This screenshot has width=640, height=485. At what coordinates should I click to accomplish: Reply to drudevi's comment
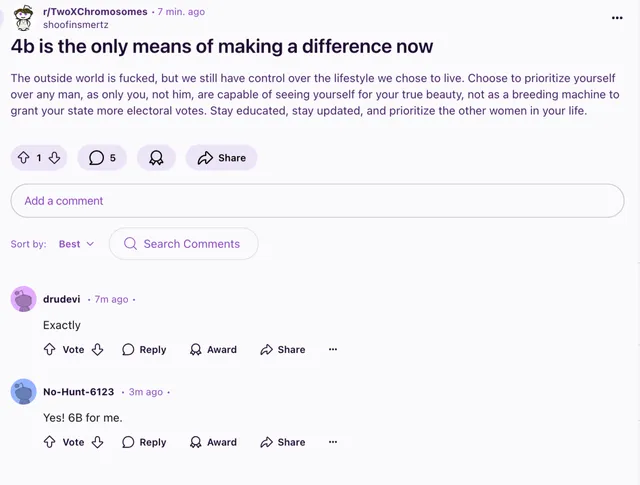[144, 350]
